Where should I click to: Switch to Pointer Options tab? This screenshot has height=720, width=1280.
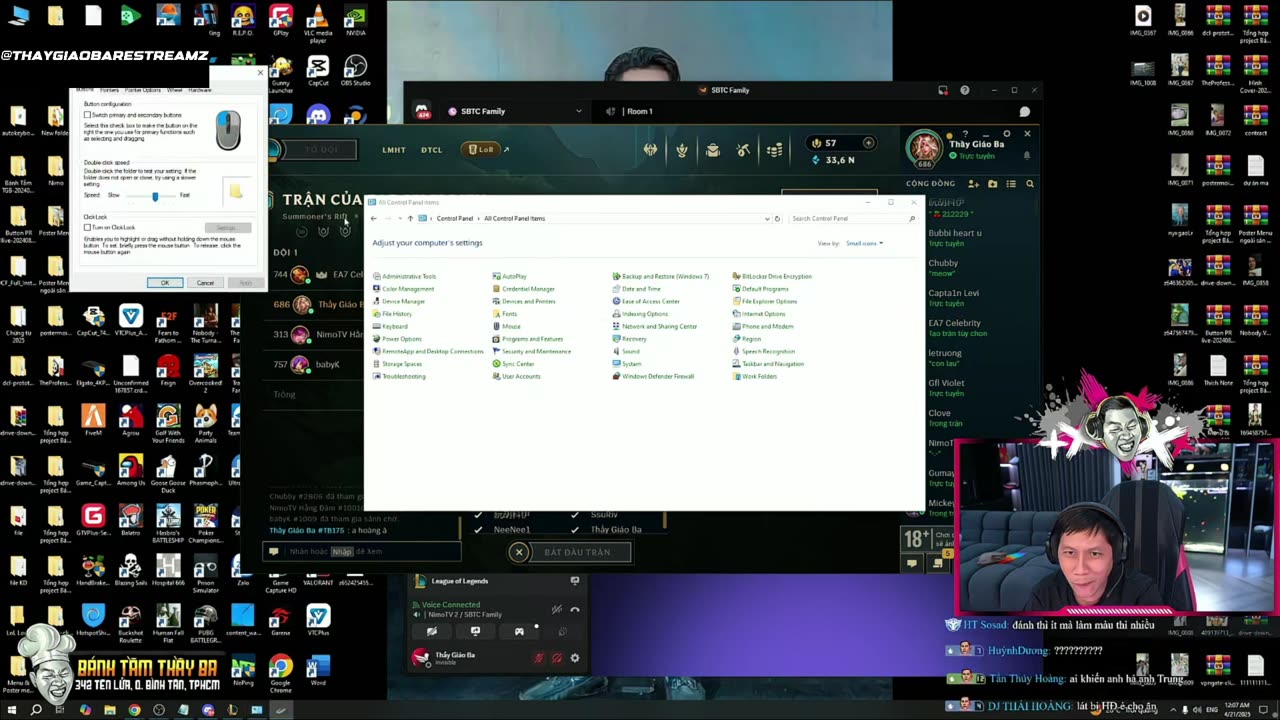(142, 90)
